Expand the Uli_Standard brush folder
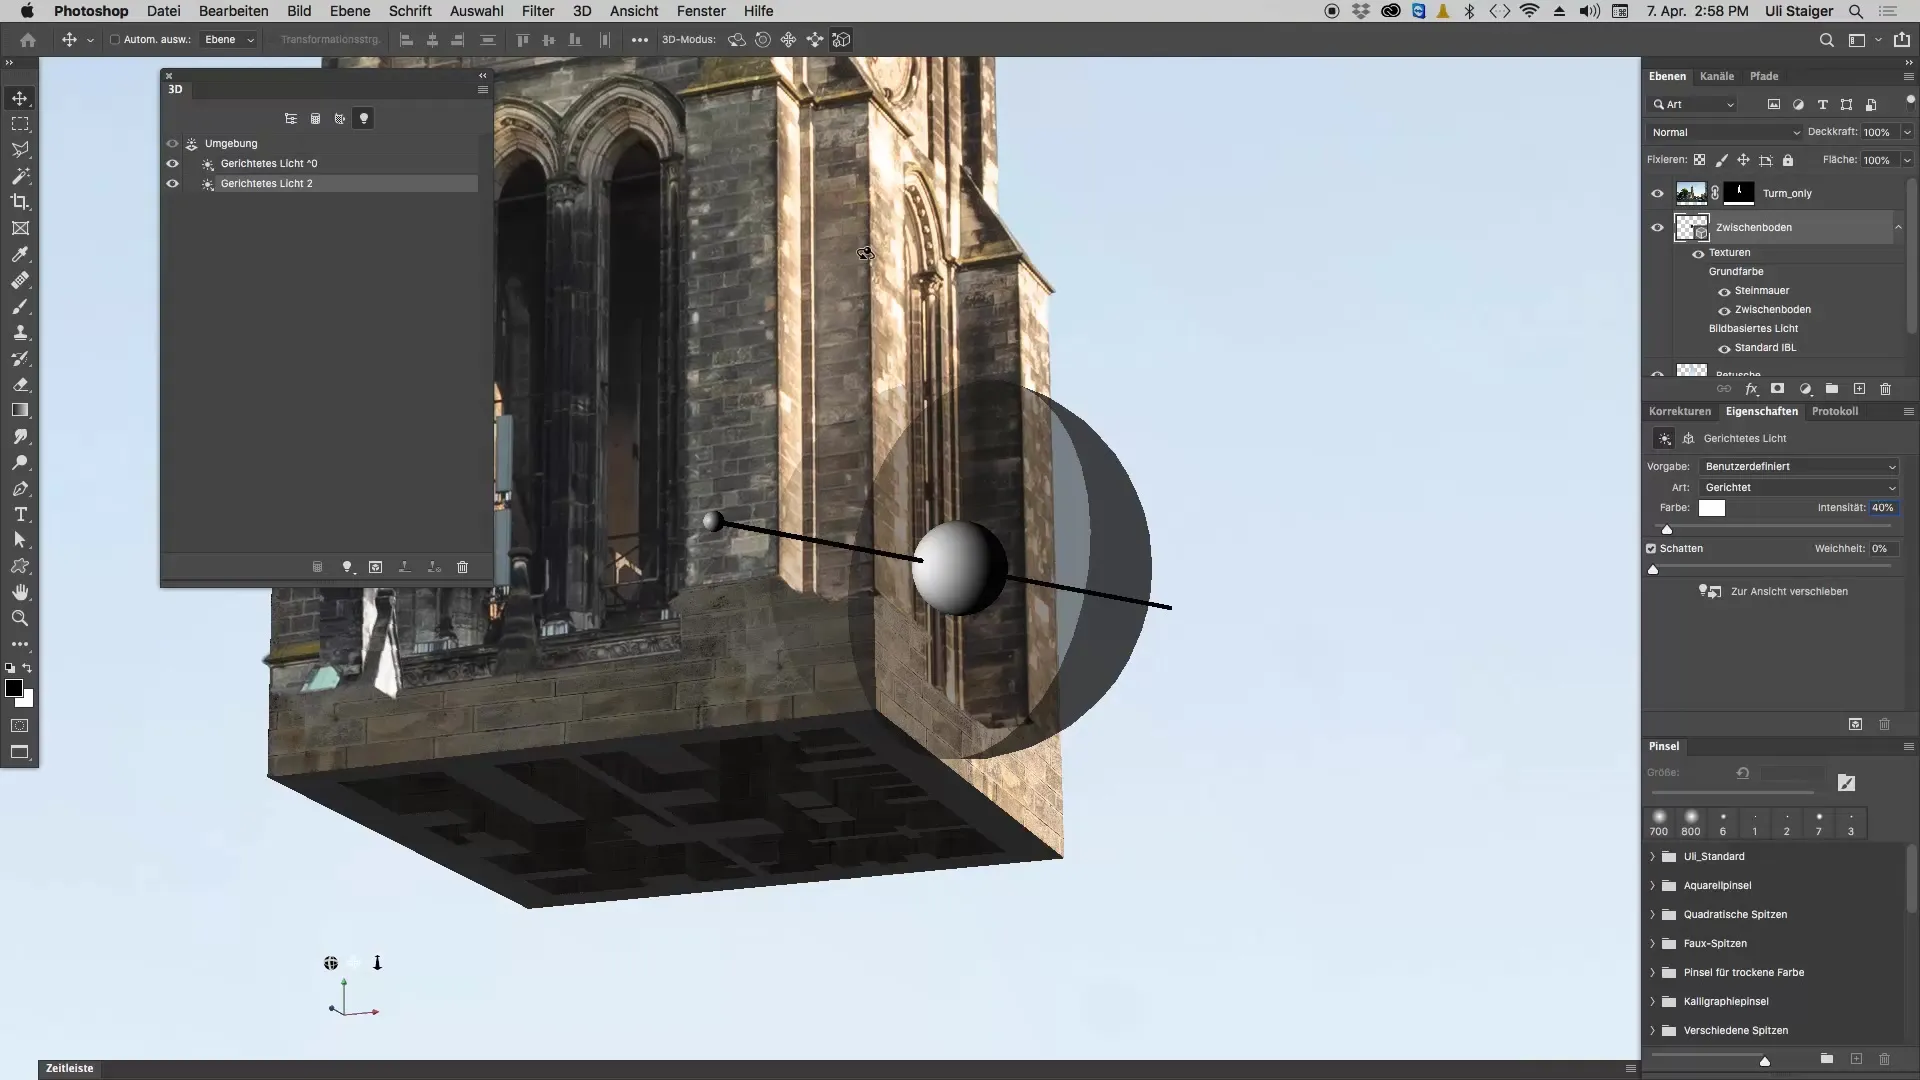The height and width of the screenshot is (1080, 1920). pyautogui.click(x=1652, y=856)
